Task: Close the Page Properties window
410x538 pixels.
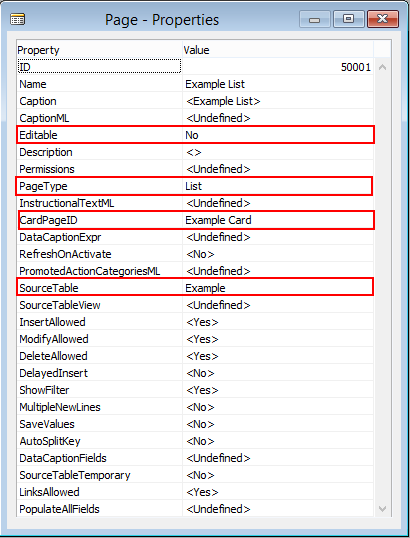Action: point(383,19)
